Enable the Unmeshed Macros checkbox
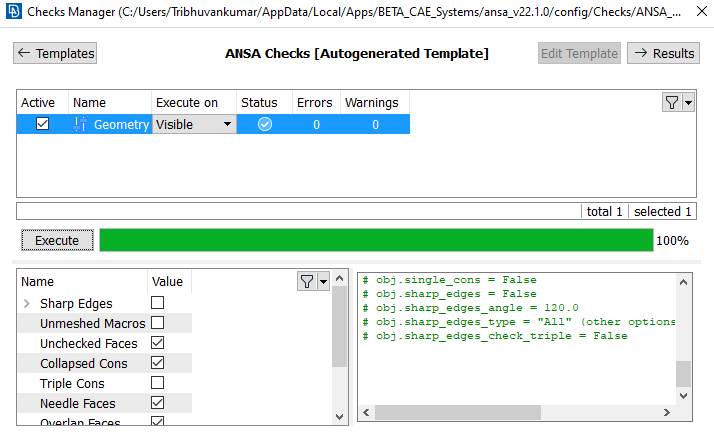Screen dimensions: 714x440 click(158, 322)
